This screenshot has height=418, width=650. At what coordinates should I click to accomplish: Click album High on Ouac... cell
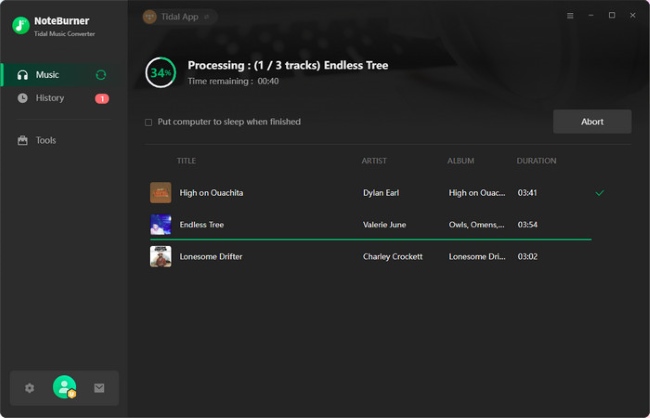click(477, 193)
